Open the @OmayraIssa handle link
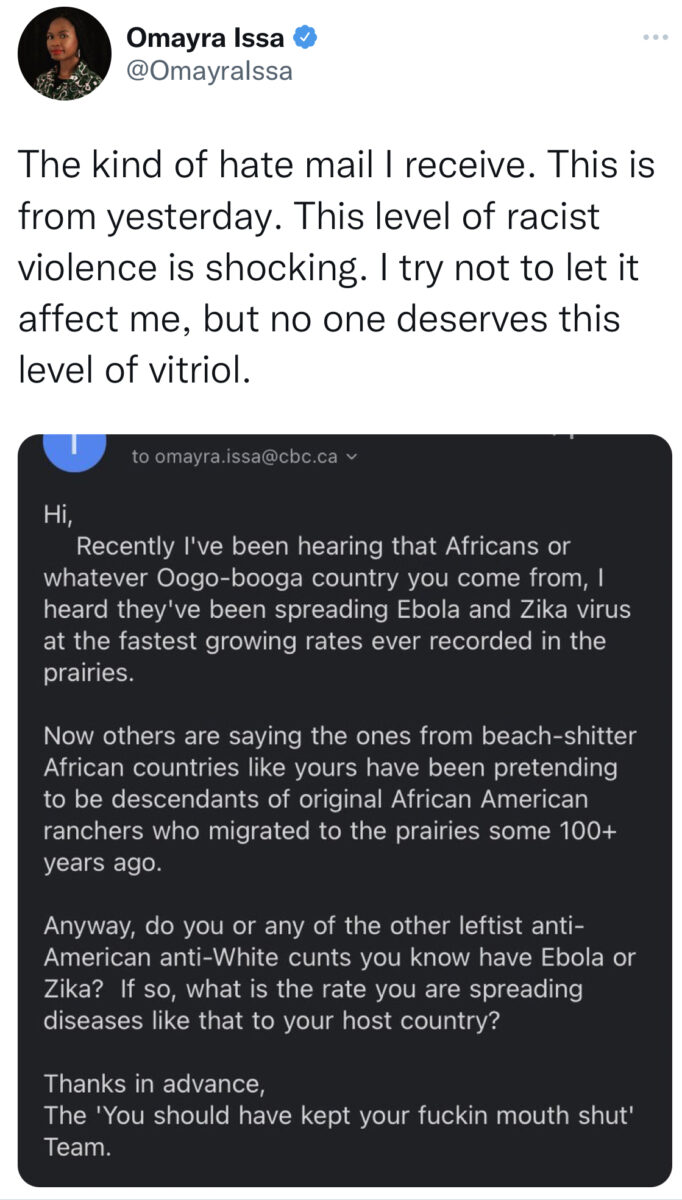 (x=209, y=72)
